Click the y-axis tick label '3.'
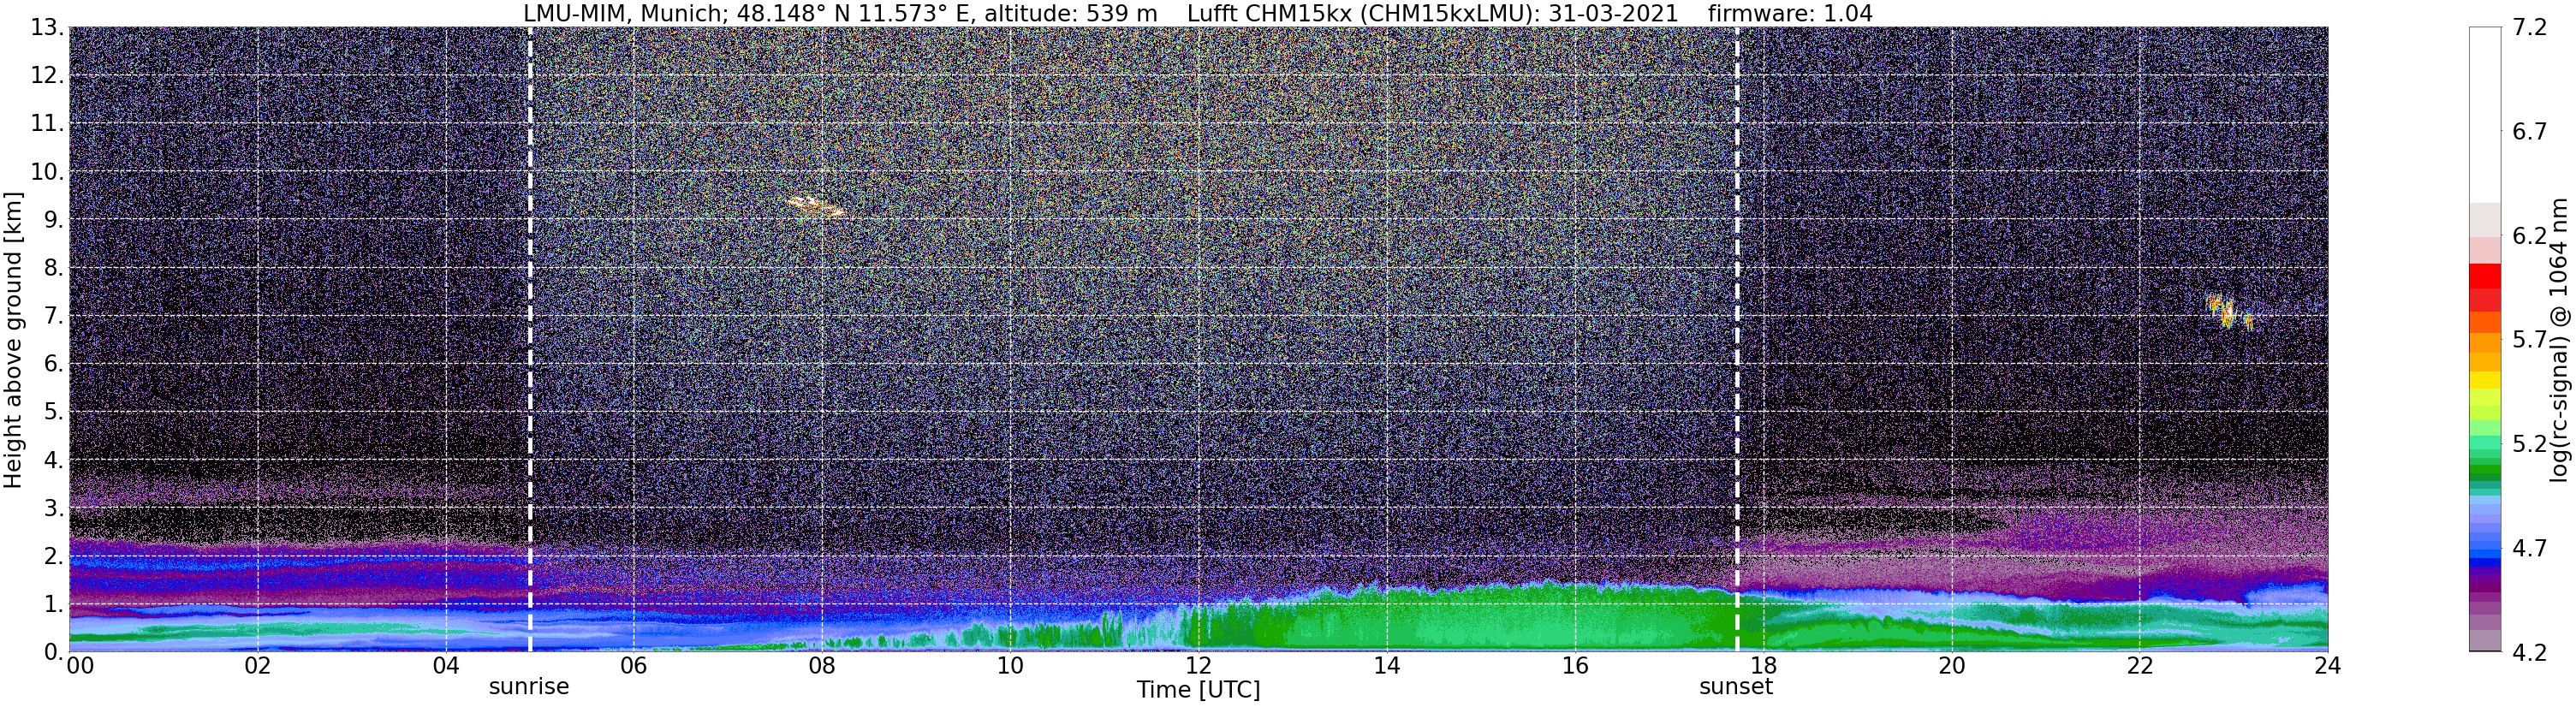The image size is (2576, 707). point(54,508)
